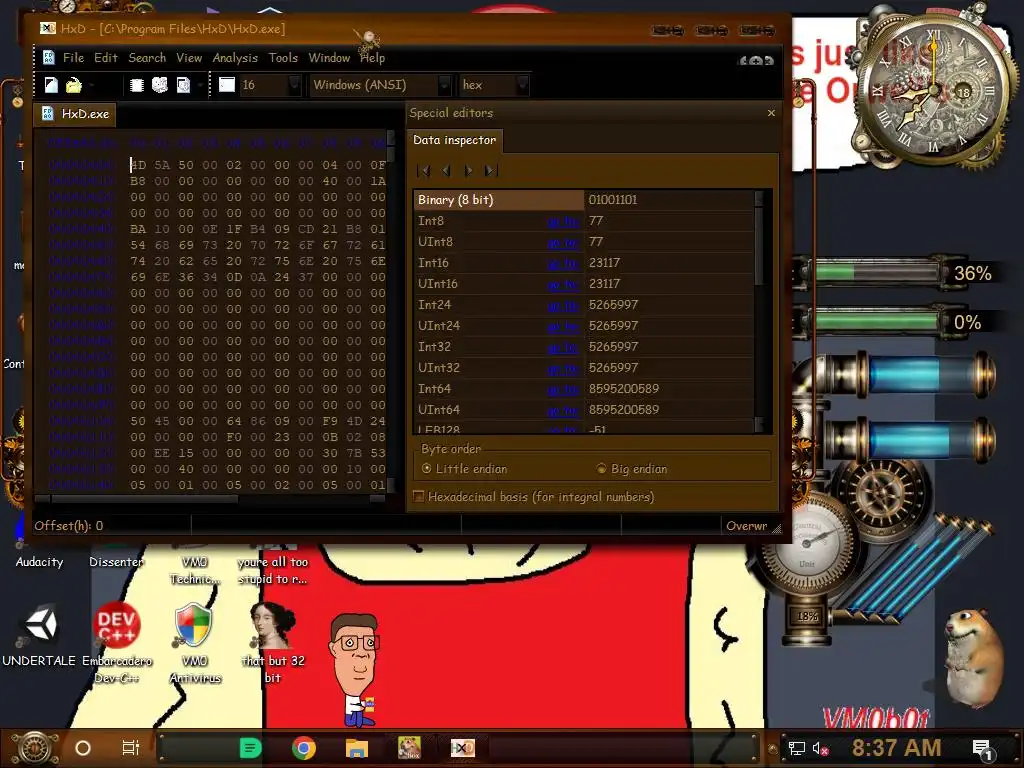Click the Hank Hill cartoon desktop icon
1024x768 pixels.
click(355, 669)
